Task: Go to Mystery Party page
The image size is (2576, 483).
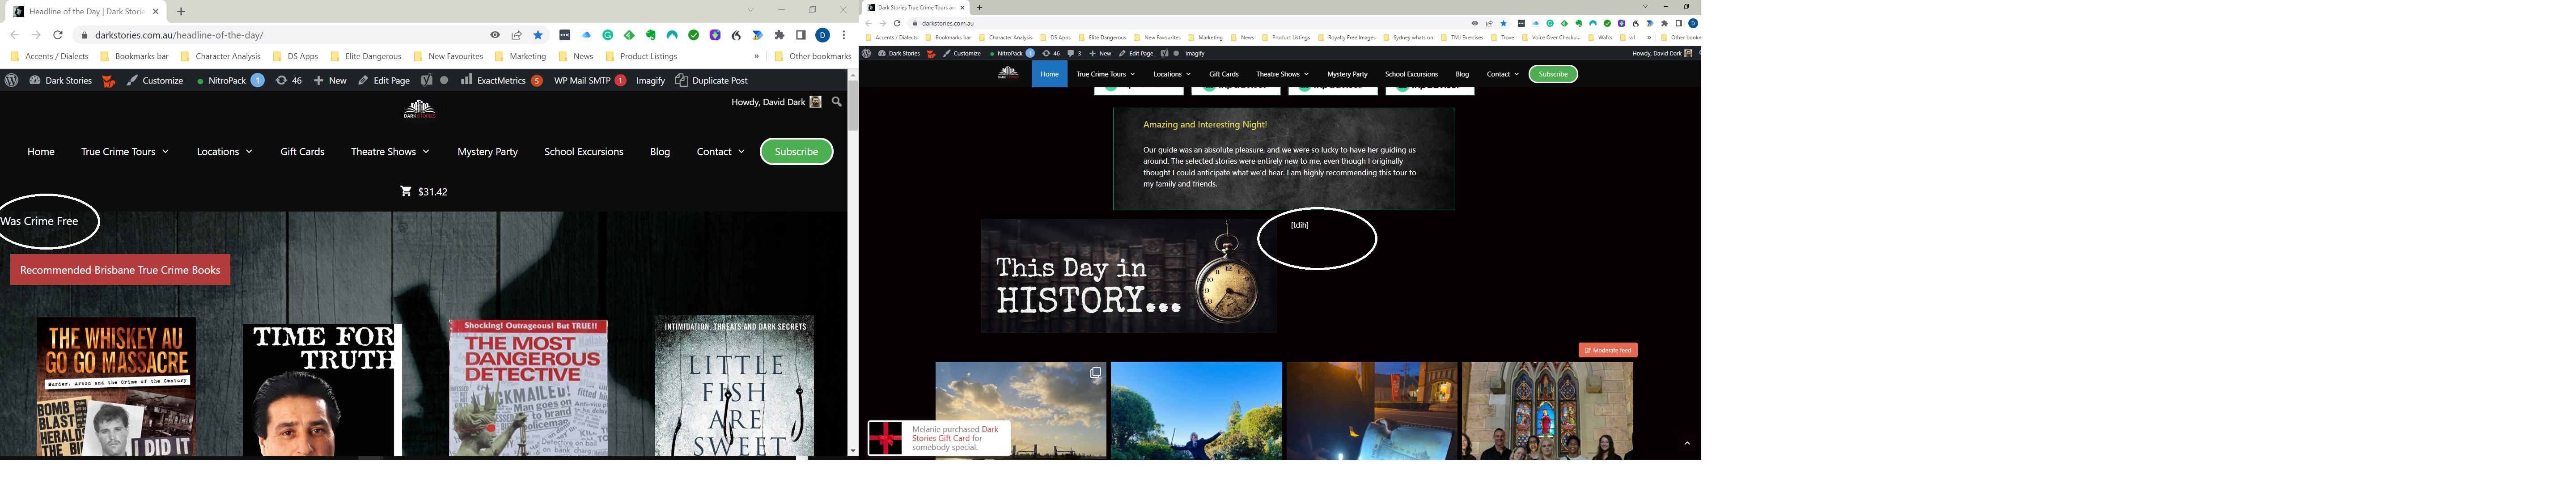Action: (487, 152)
